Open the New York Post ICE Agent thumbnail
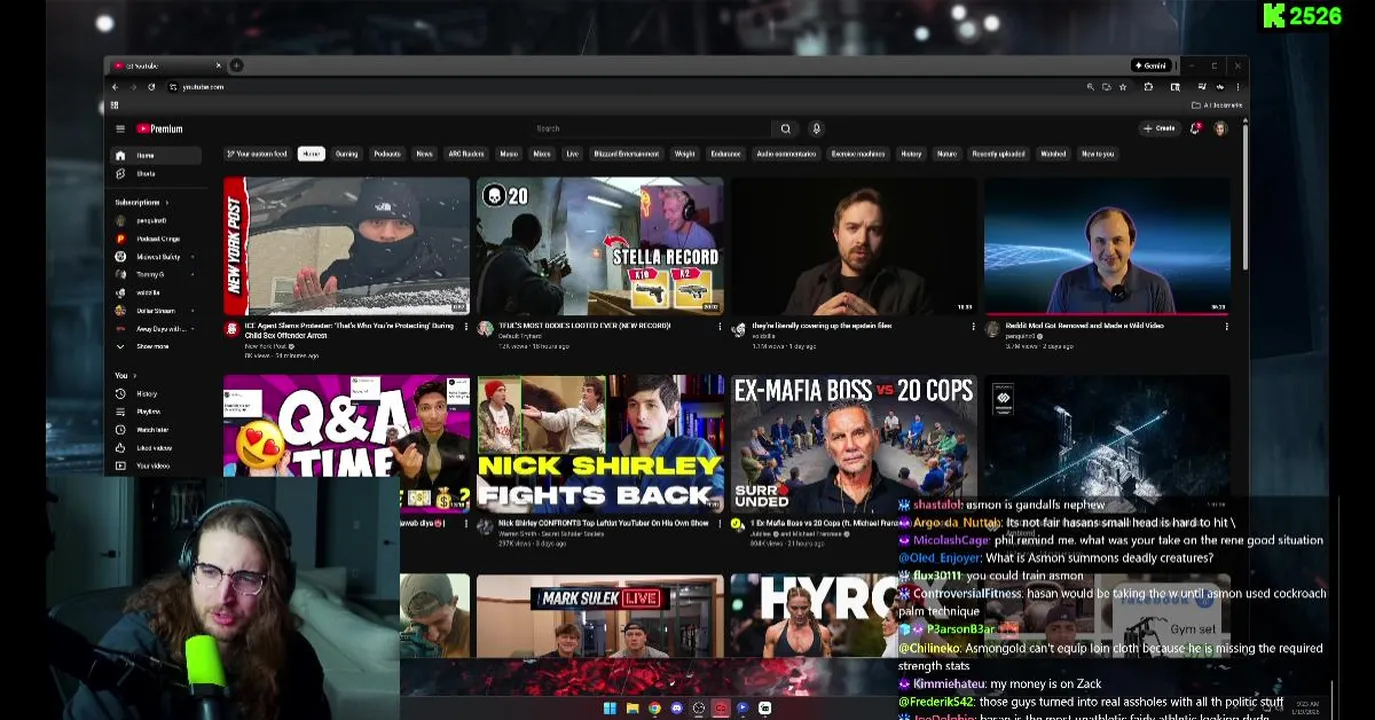This screenshot has height=720, width=1375. click(346, 246)
